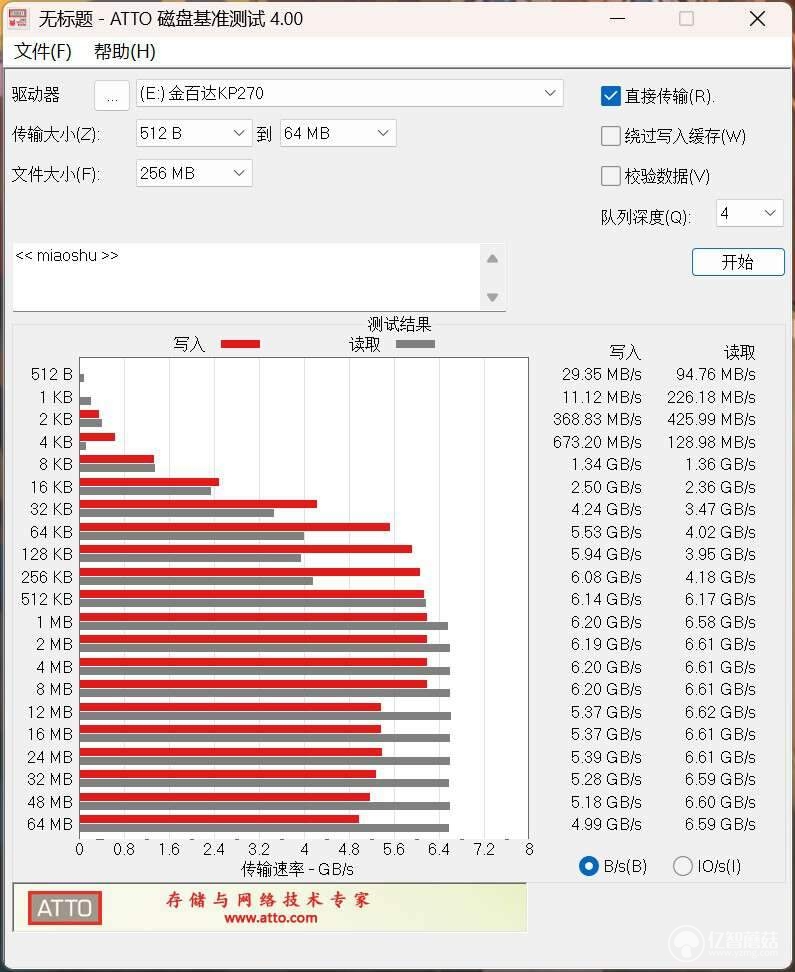This screenshot has width=795, height=972.
Task: Click the ATTO logo in the banner
Action: click(64, 908)
